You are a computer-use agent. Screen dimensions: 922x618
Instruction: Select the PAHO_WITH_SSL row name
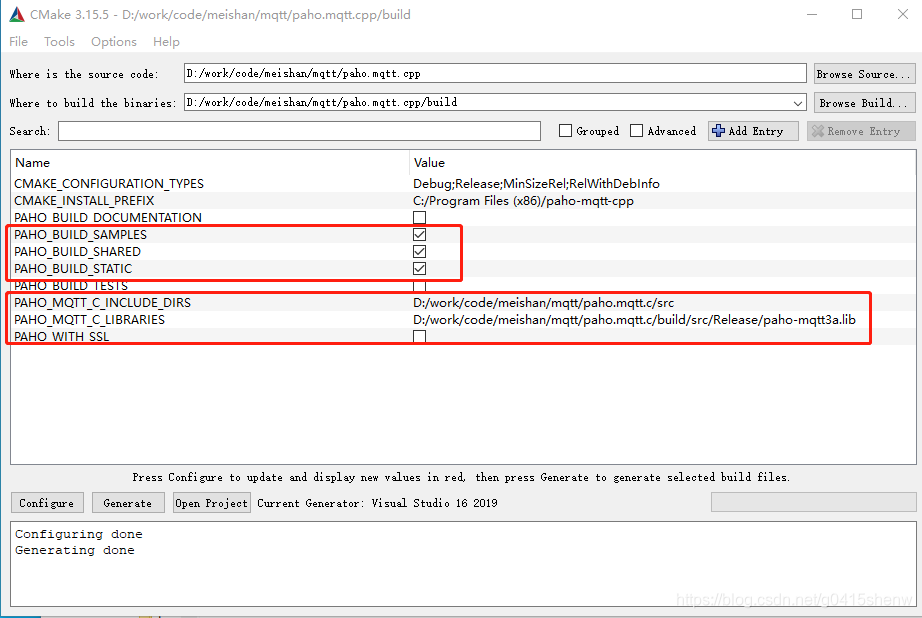pyautogui.click(x=62, y=337)
